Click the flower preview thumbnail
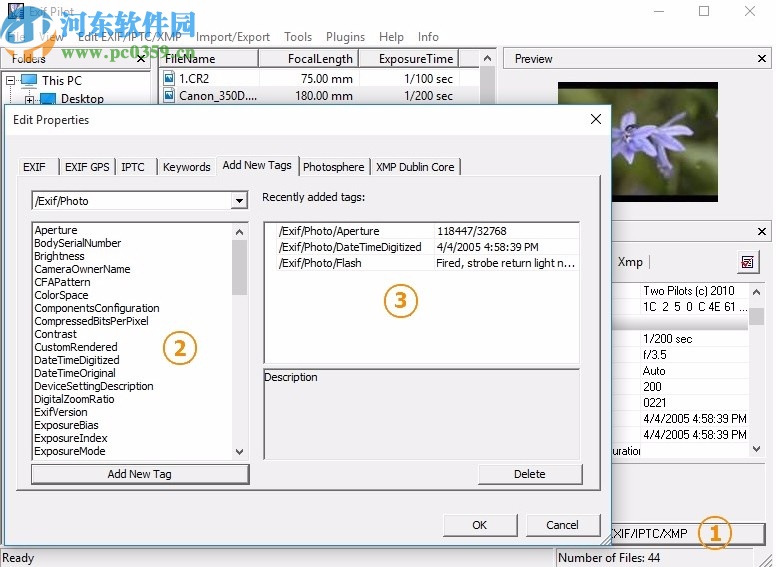This screenshot has width=776, height=567. coord(638,142)
